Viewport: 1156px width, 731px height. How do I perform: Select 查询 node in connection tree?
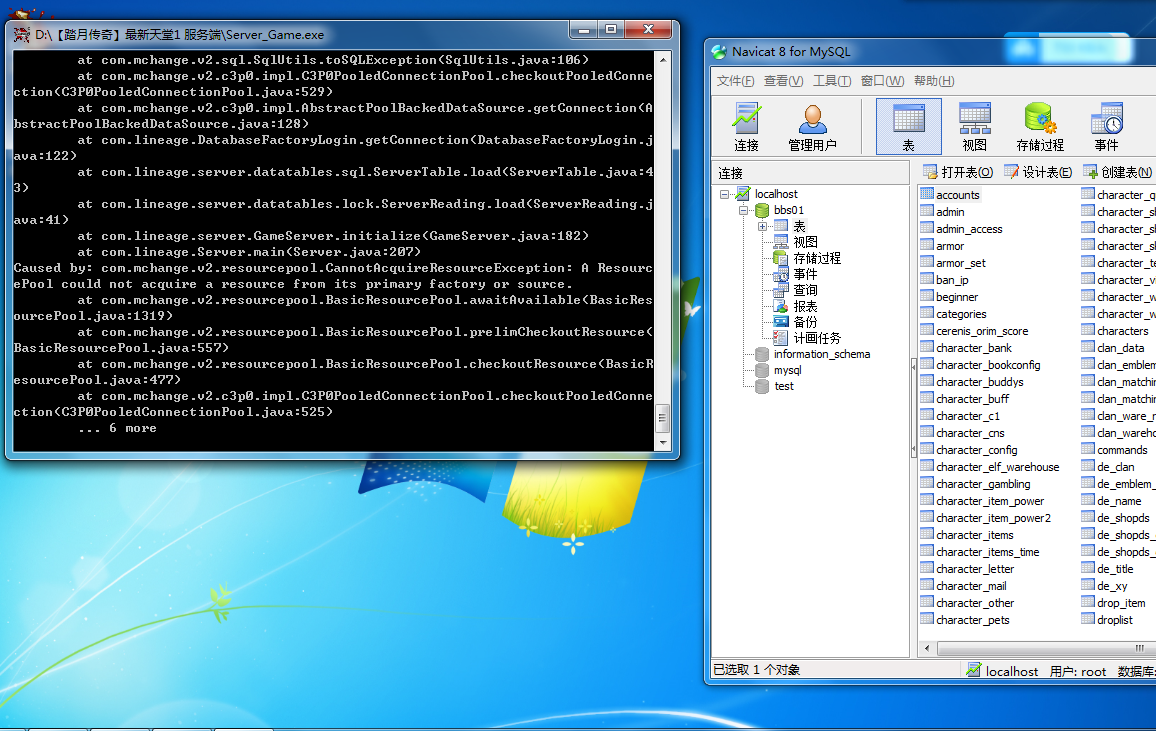tap(805, 290)
